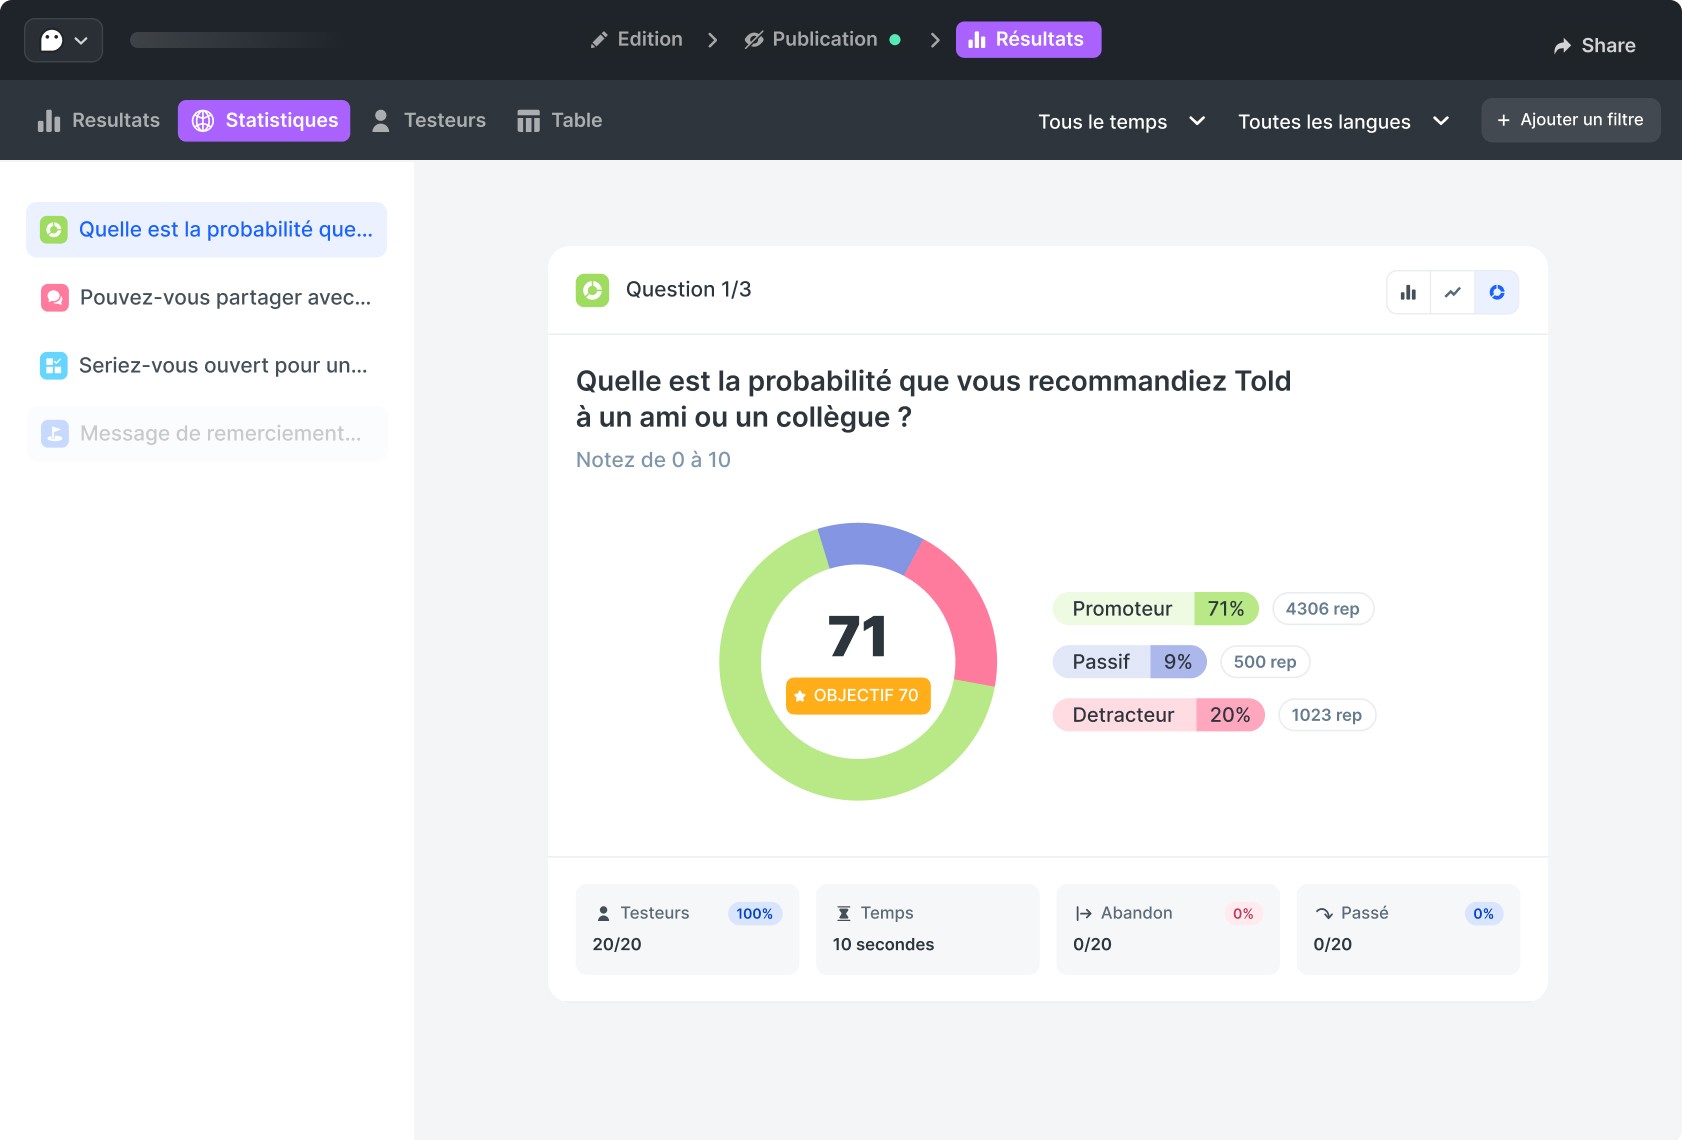Click the person icon beside Testeurs tab
The image size is (1682, 1140).
click(380, 121)
